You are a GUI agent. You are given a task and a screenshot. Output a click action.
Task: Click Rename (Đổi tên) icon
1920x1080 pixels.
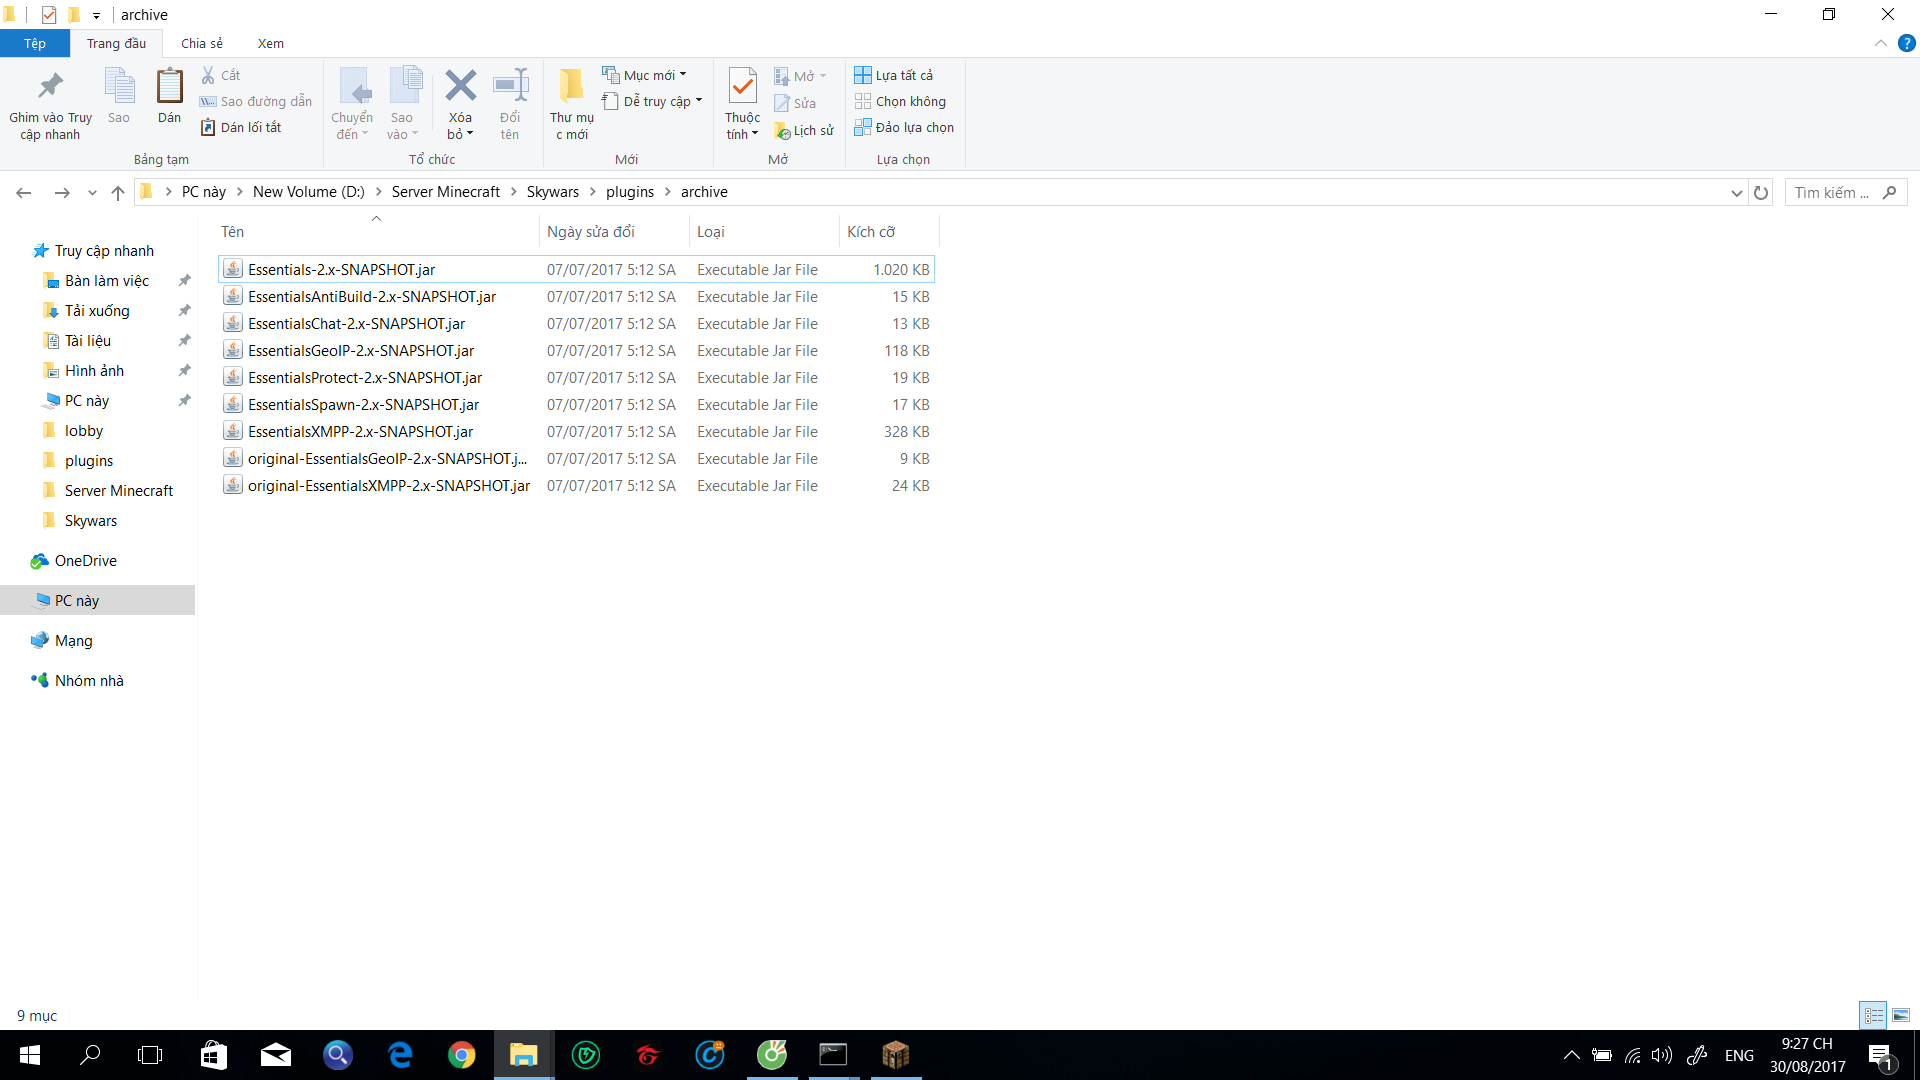coord(510,87)
